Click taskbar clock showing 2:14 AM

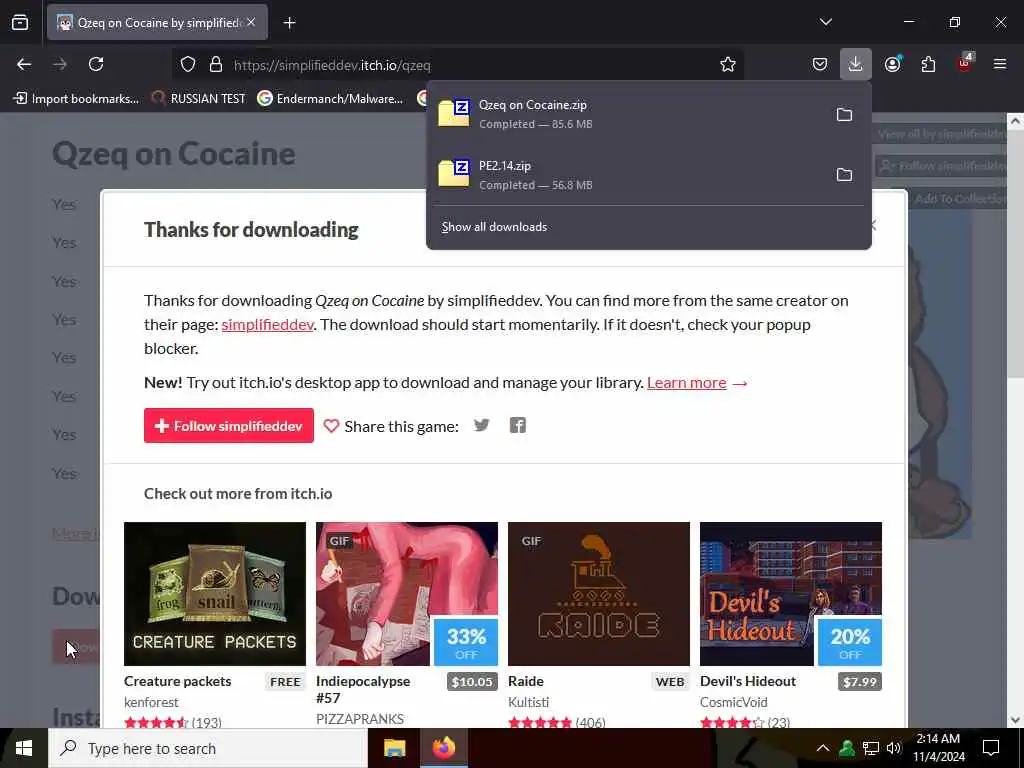(x=938, y=748)
